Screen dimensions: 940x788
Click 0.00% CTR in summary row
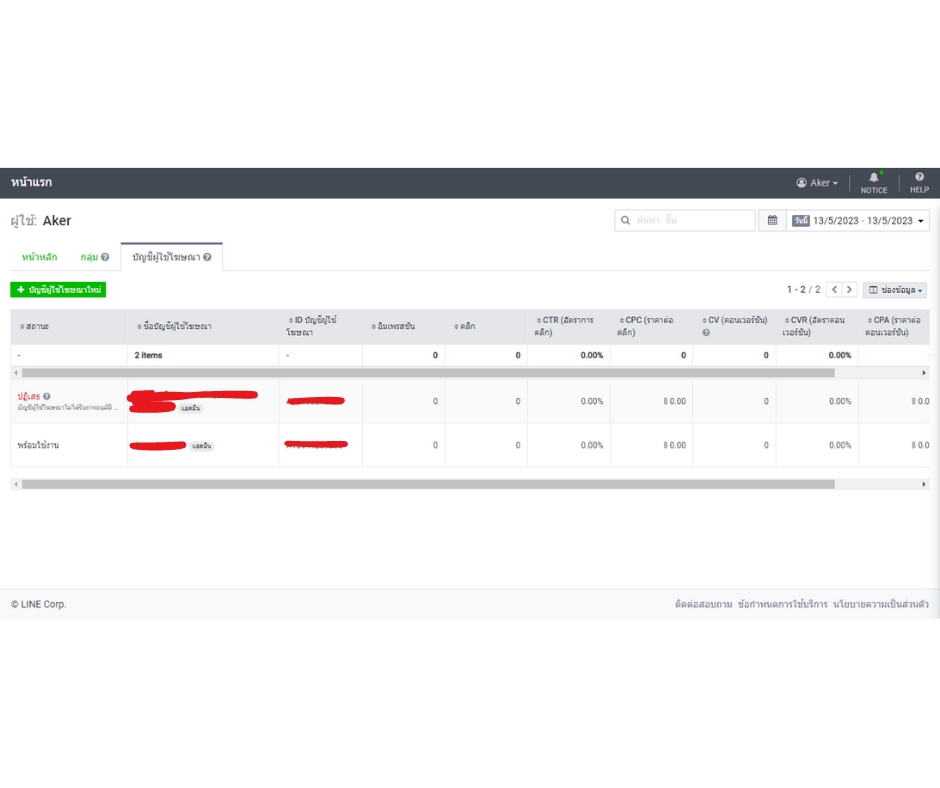[x=592, y=356]
